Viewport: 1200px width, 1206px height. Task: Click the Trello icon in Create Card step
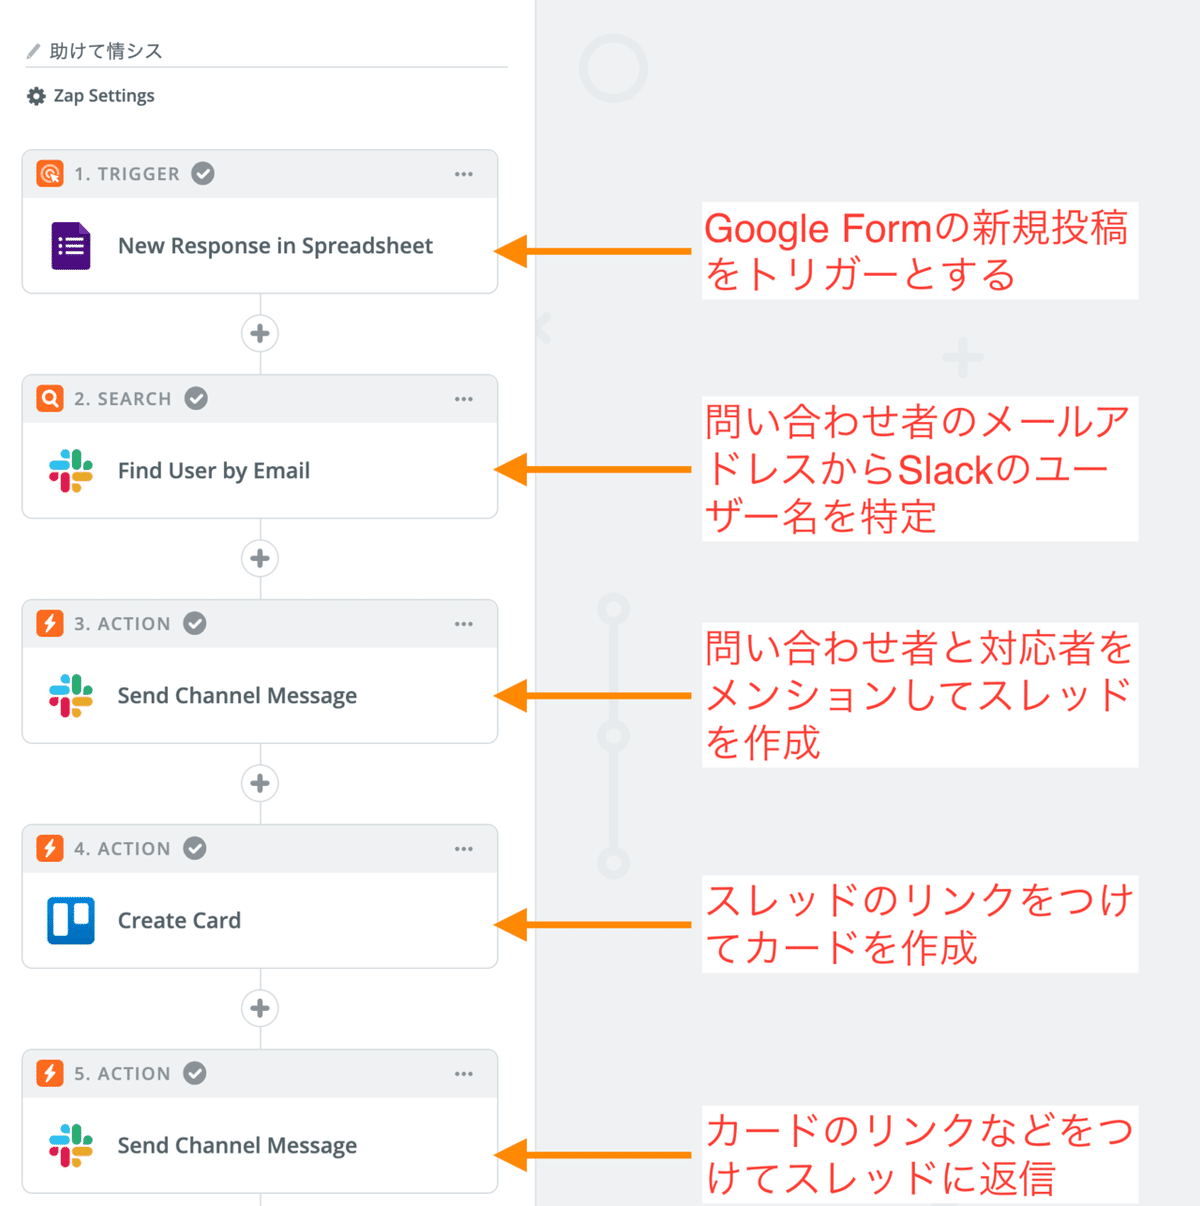tap(71, 921)
